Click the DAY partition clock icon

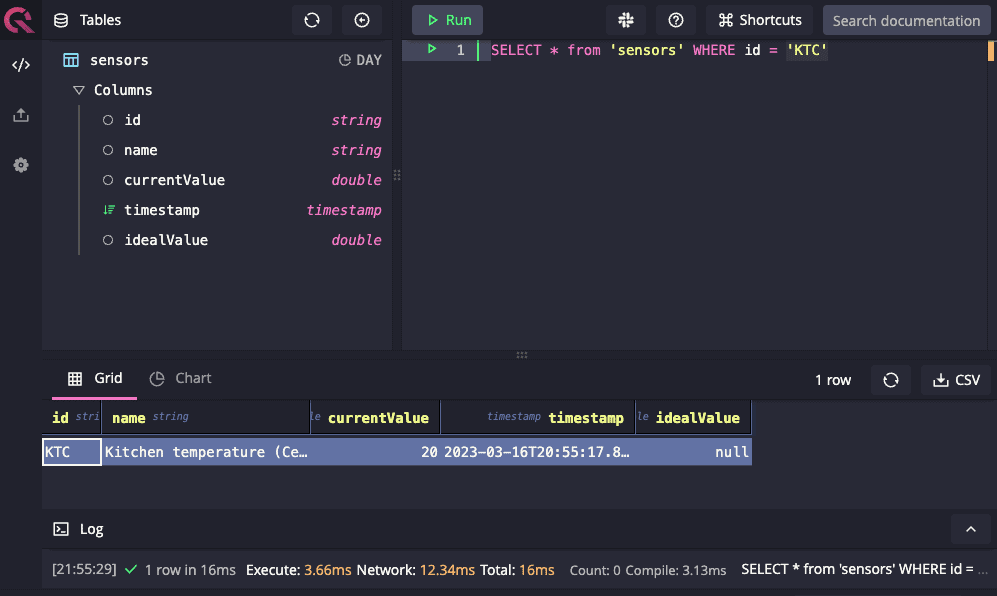coord(345,60)
